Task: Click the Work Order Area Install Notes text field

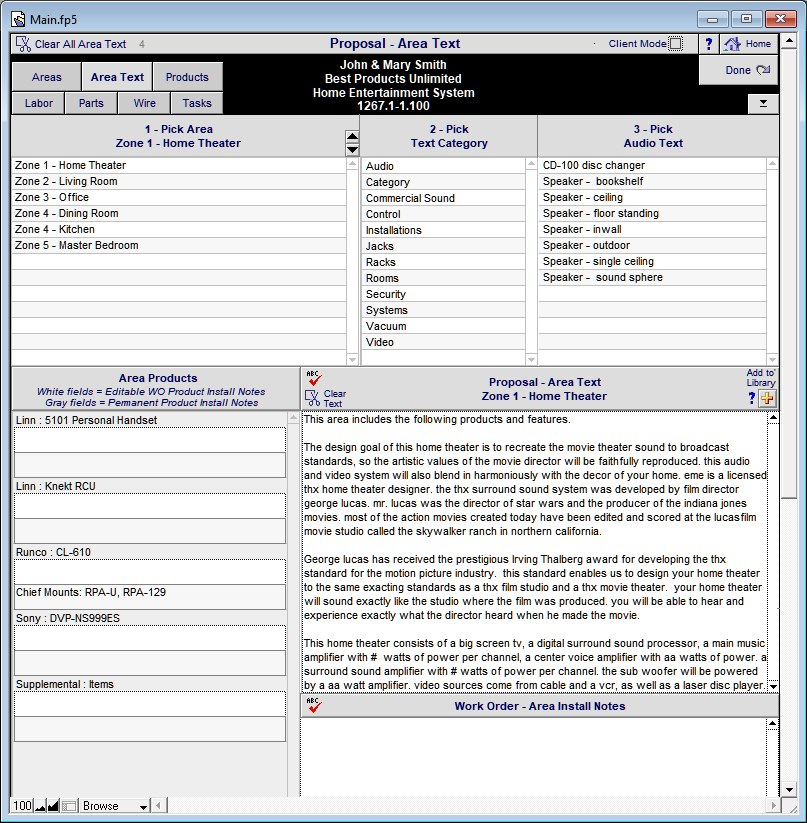Action: tap(534, 757)
